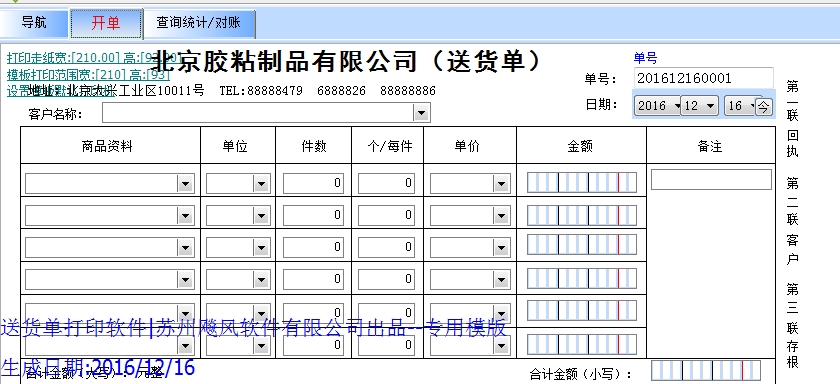This screenshot has height=384, width=840.
Task: Open the last row 单位 unit dropdown
Action: coord(261,345)
